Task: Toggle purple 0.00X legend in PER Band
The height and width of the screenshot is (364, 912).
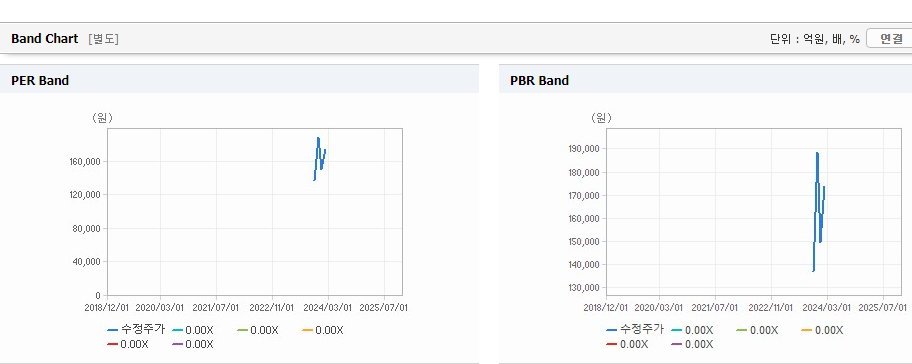Action: point(193,344)
